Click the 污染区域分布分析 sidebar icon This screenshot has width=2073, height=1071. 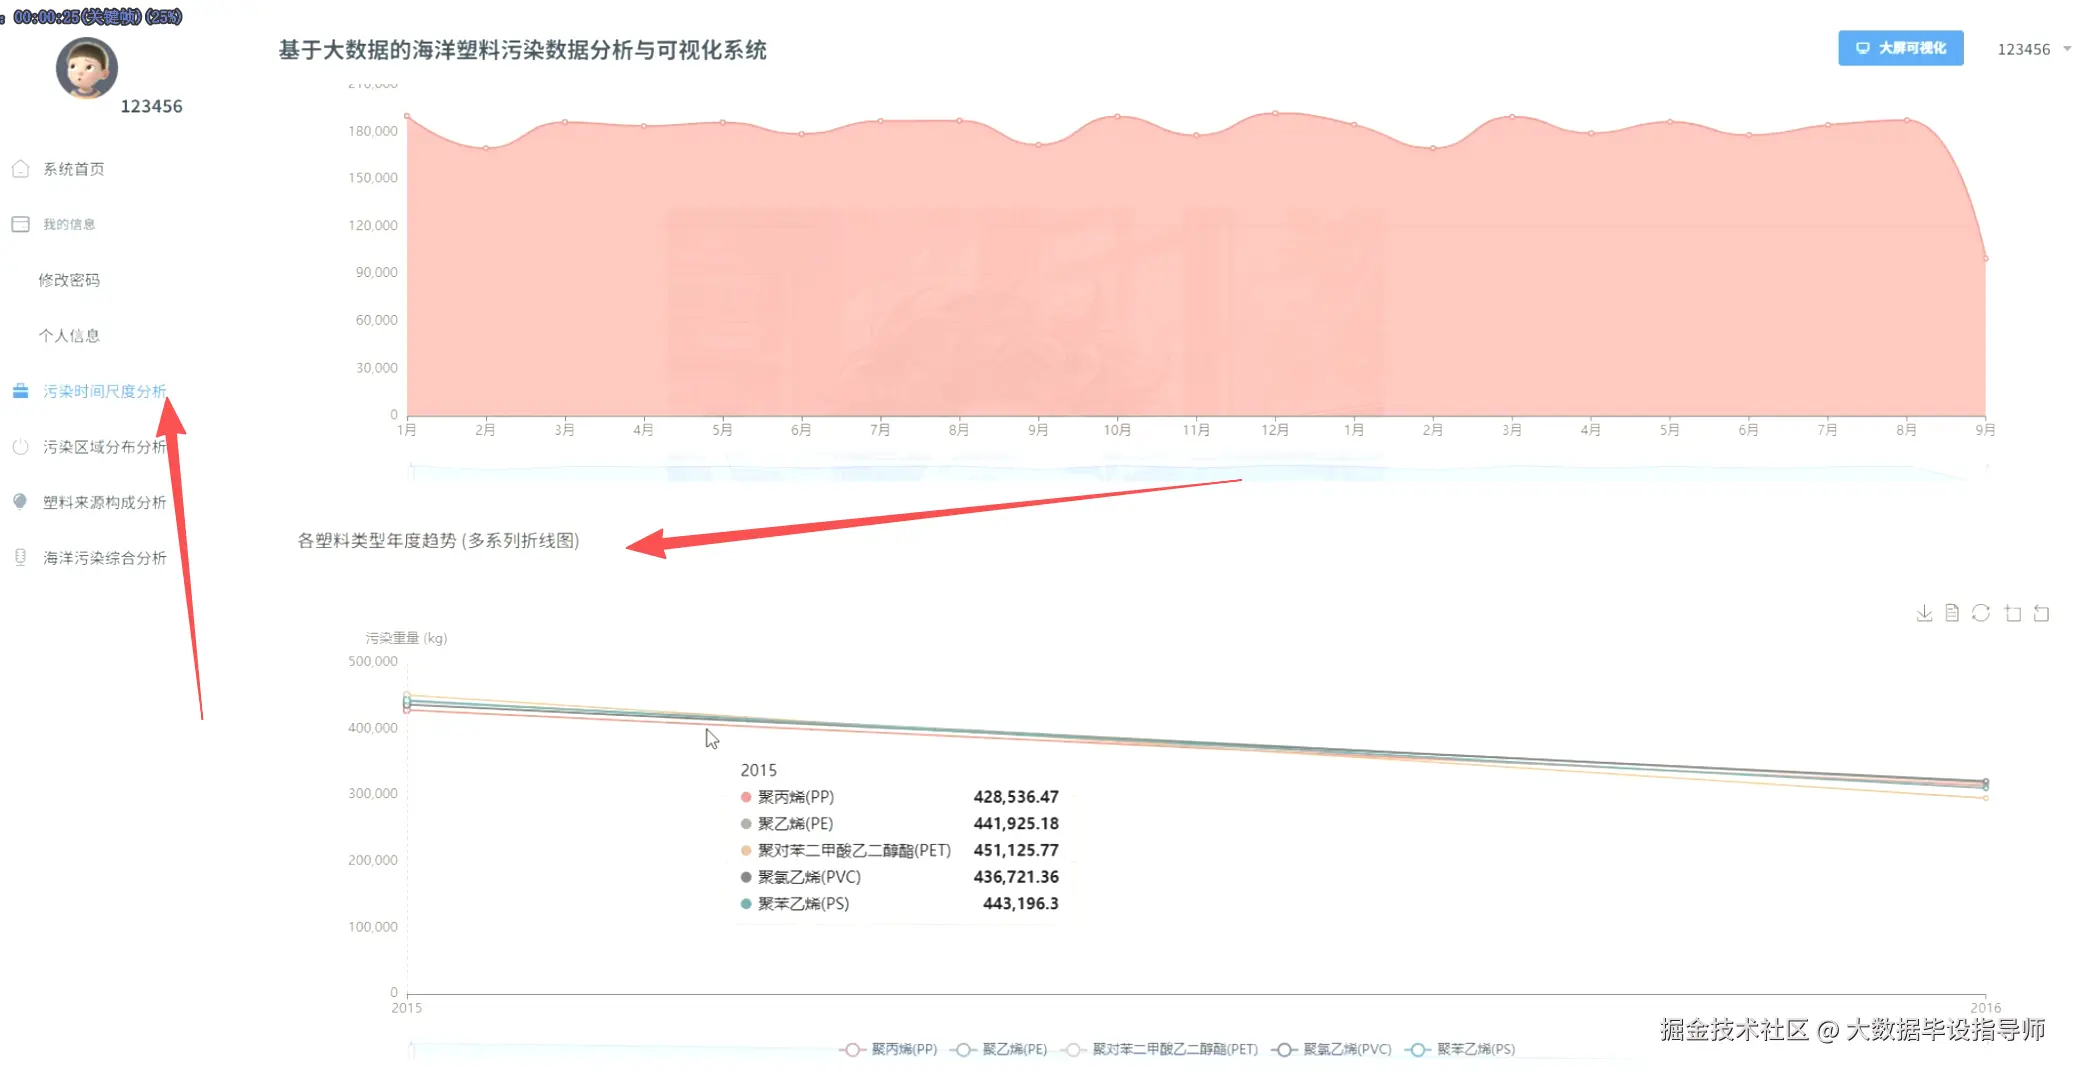point(20,447)
